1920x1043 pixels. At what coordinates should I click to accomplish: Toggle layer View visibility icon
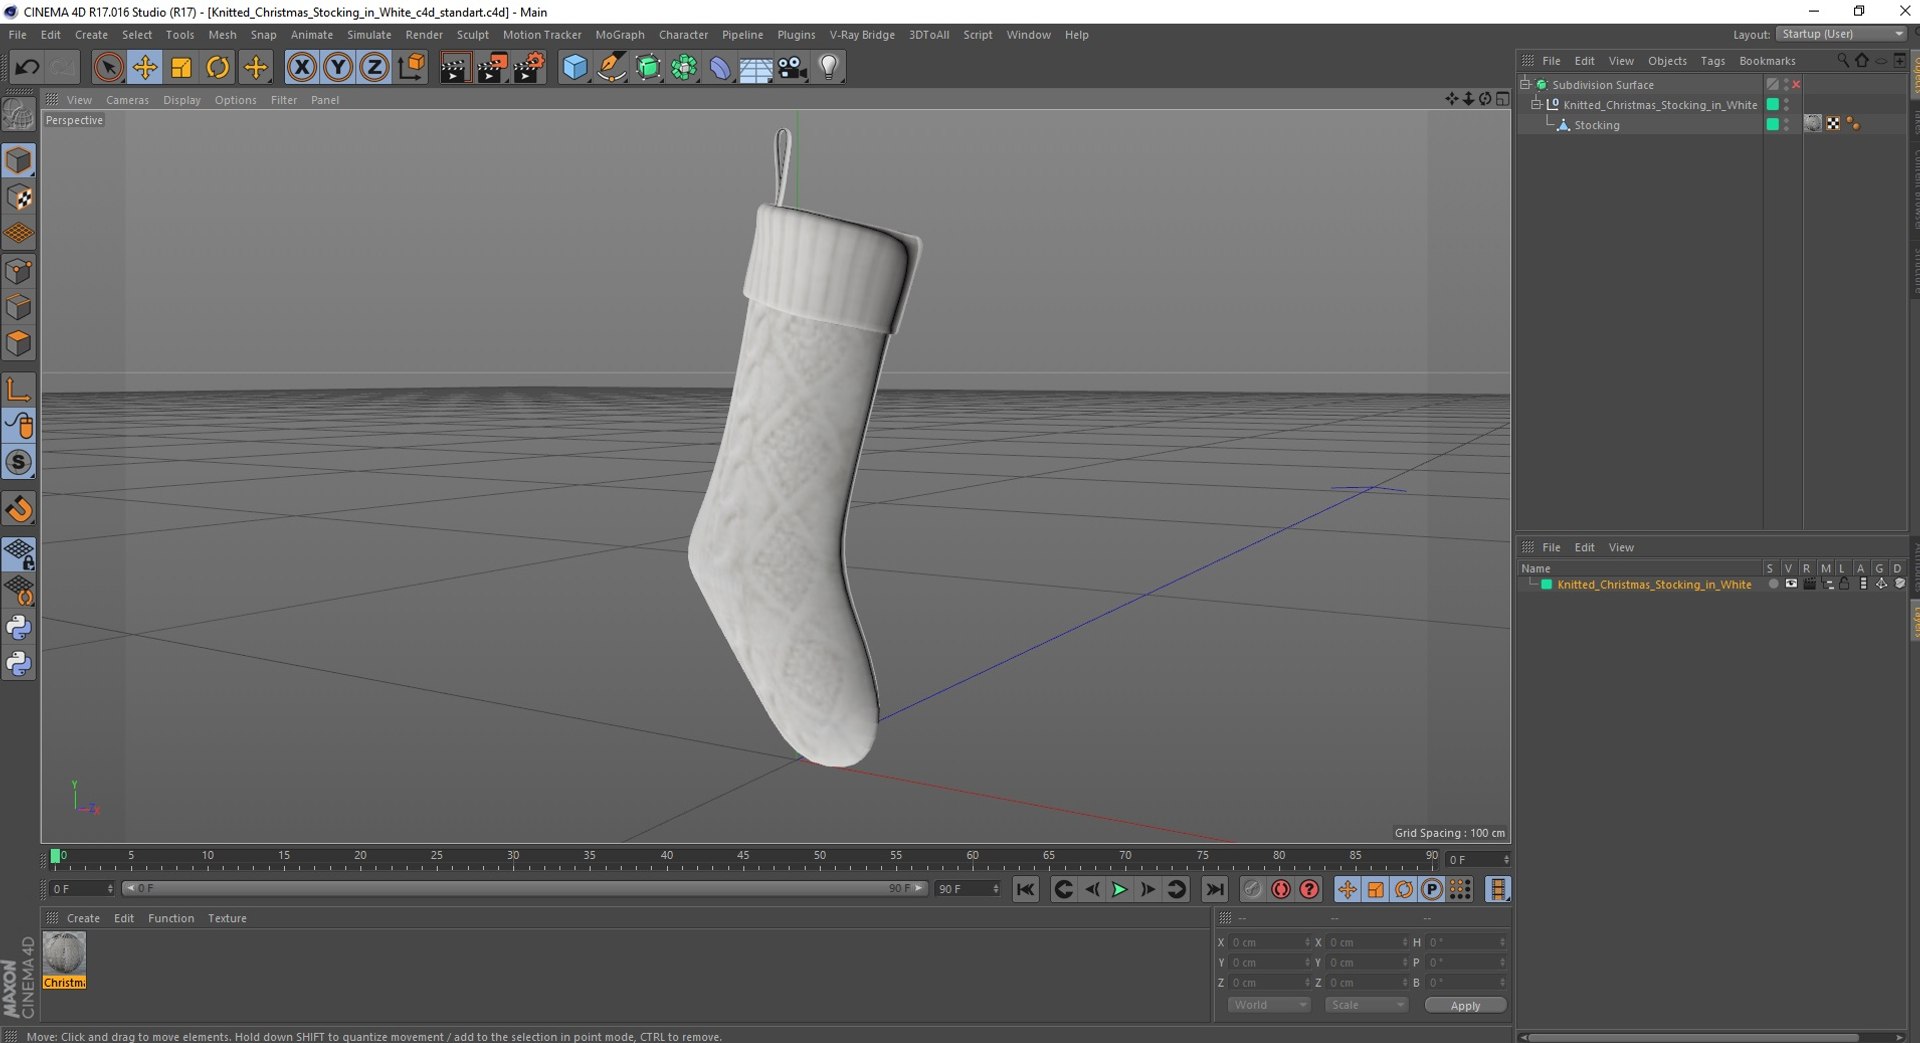1791,584
